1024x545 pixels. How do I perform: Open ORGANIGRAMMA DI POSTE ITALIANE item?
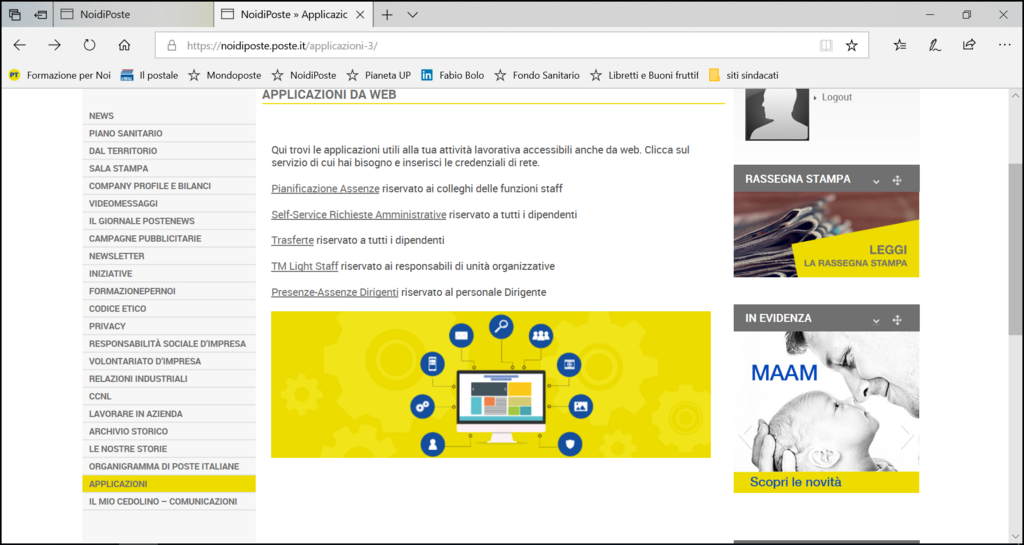click(x=168, y=467)
